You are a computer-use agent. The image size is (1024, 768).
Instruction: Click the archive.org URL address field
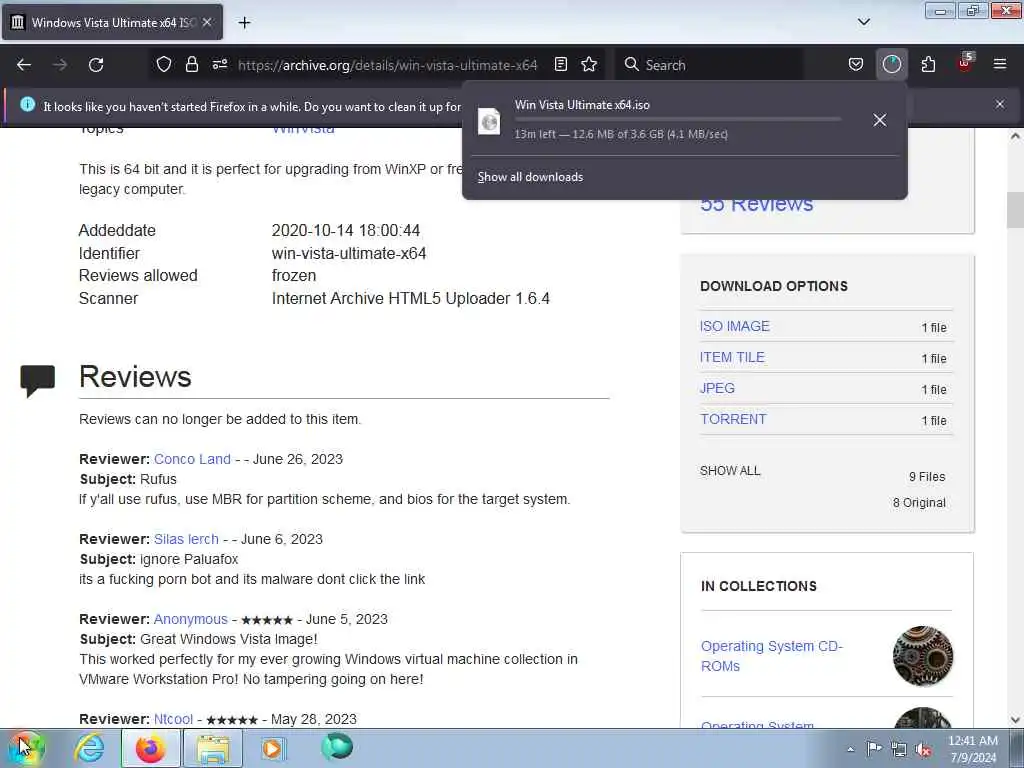click(x=387, y=65)
